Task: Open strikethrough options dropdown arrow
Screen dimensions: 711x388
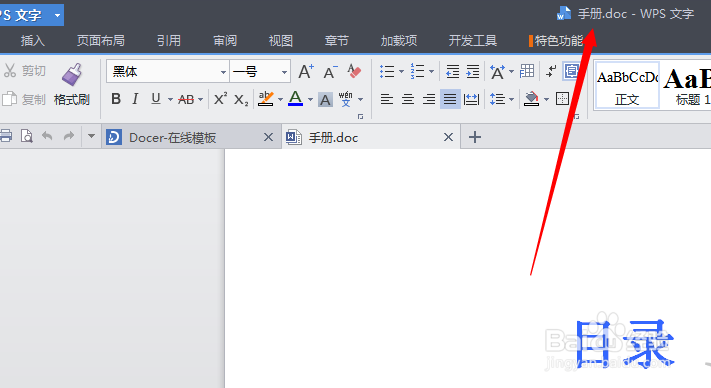Action: (x=200, y=99)
